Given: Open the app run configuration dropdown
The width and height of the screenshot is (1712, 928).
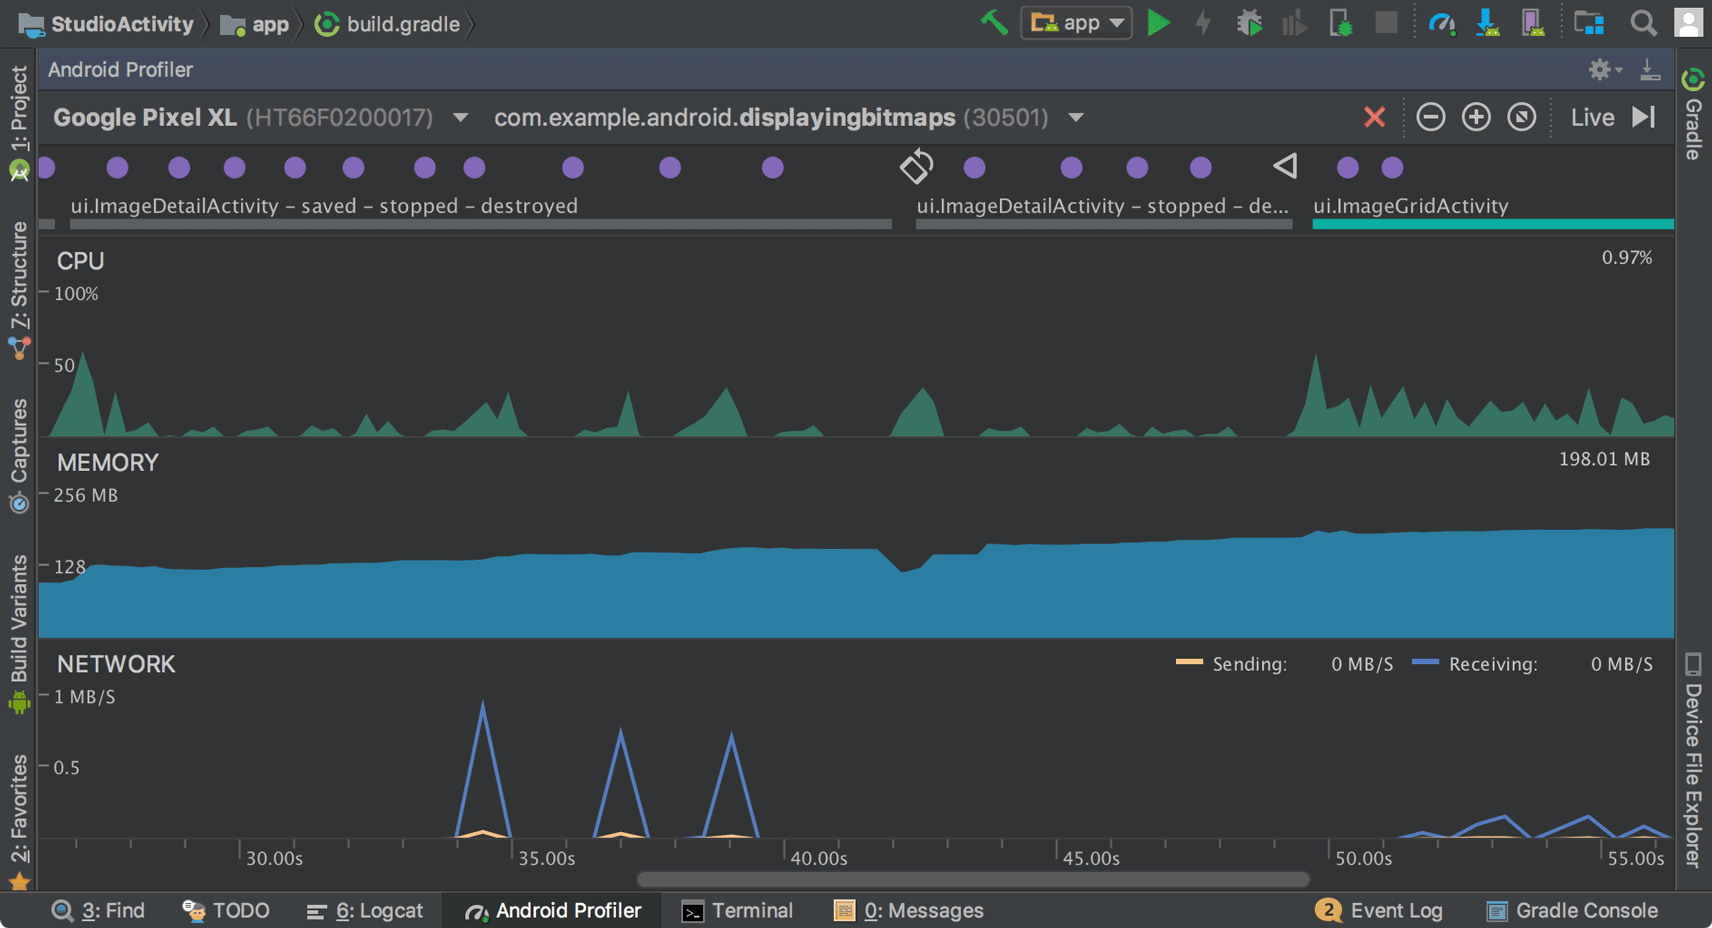Looking at the screenshot, I should pos(1118,22).
